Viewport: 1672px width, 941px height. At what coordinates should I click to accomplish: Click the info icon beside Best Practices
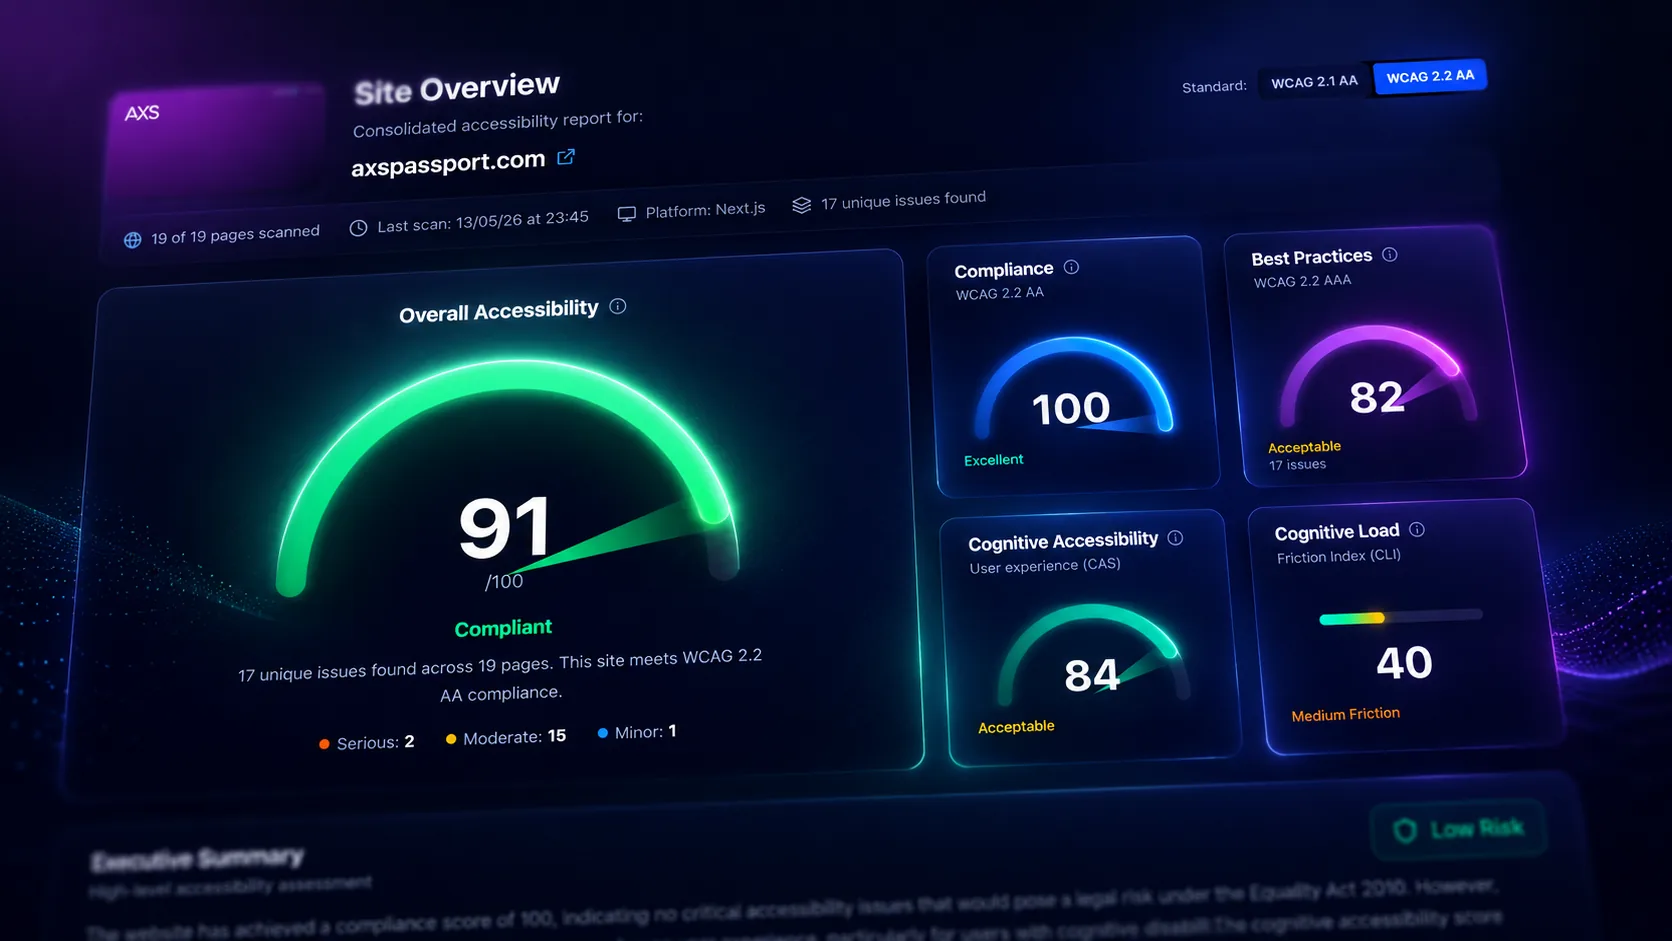click(x=1390, y=254)
